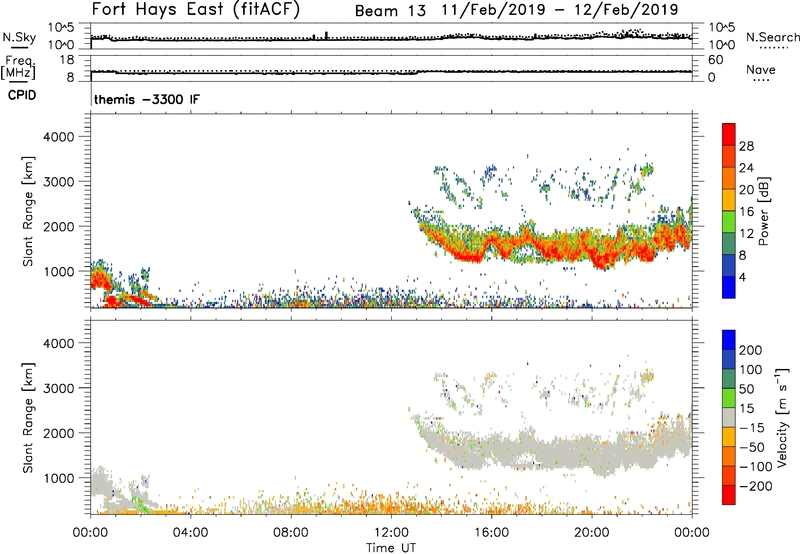The image size is (800, 554).
Task: Click the '-200' velocity colorbar value
Action: tap(755, 486)
